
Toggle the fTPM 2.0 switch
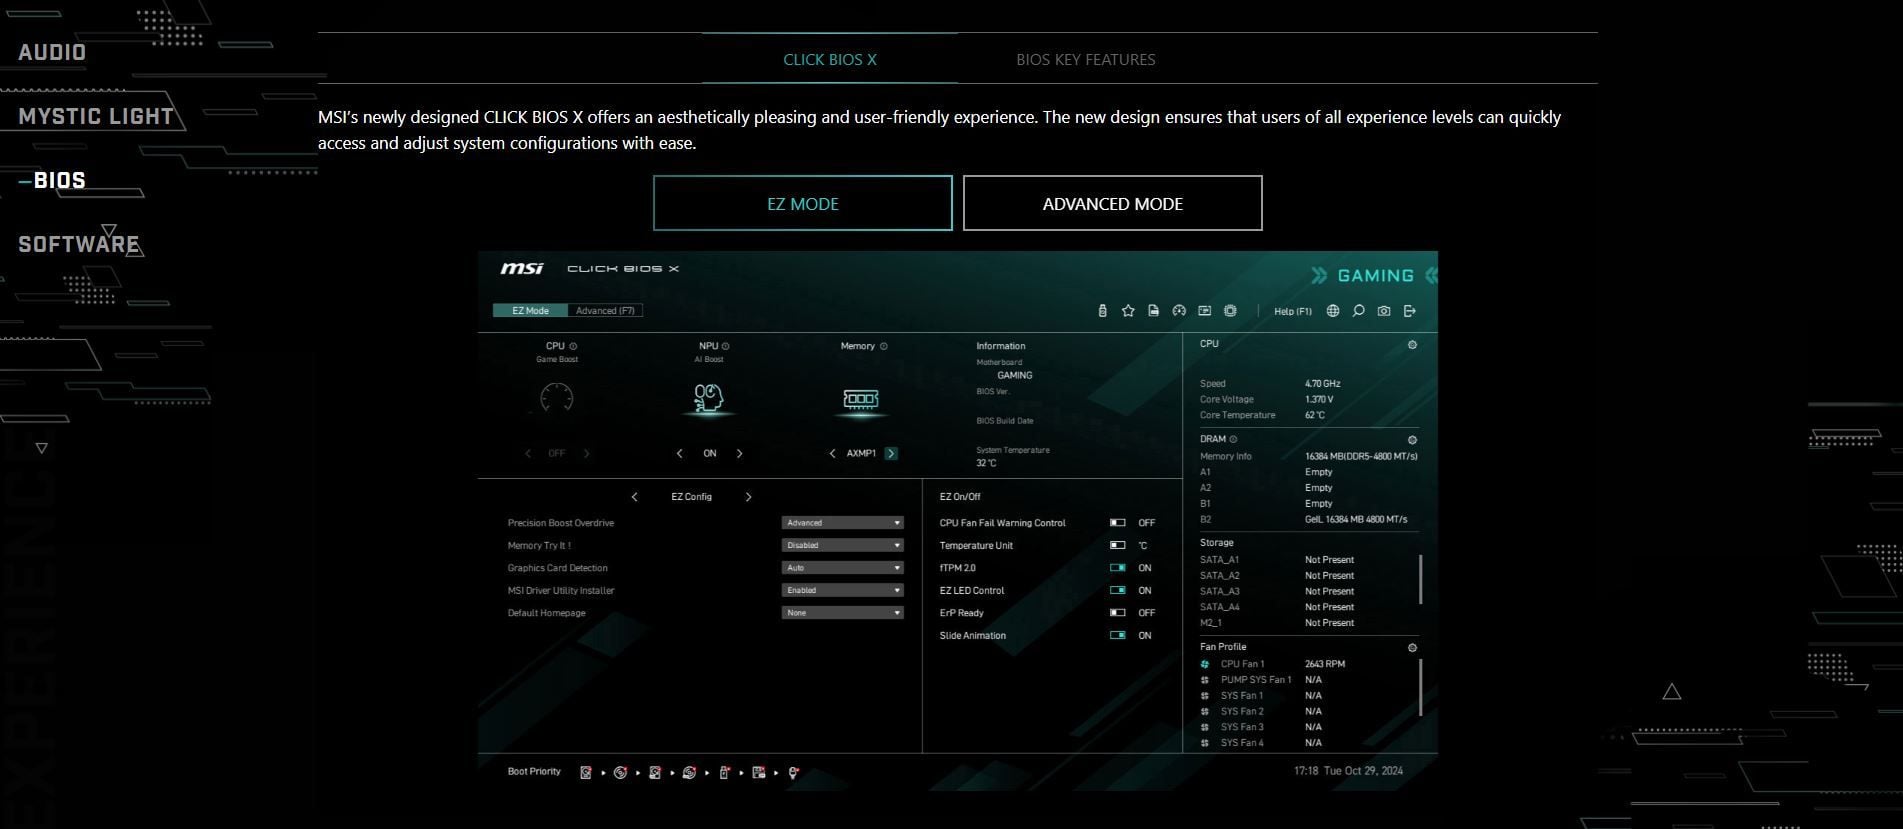1117,568
